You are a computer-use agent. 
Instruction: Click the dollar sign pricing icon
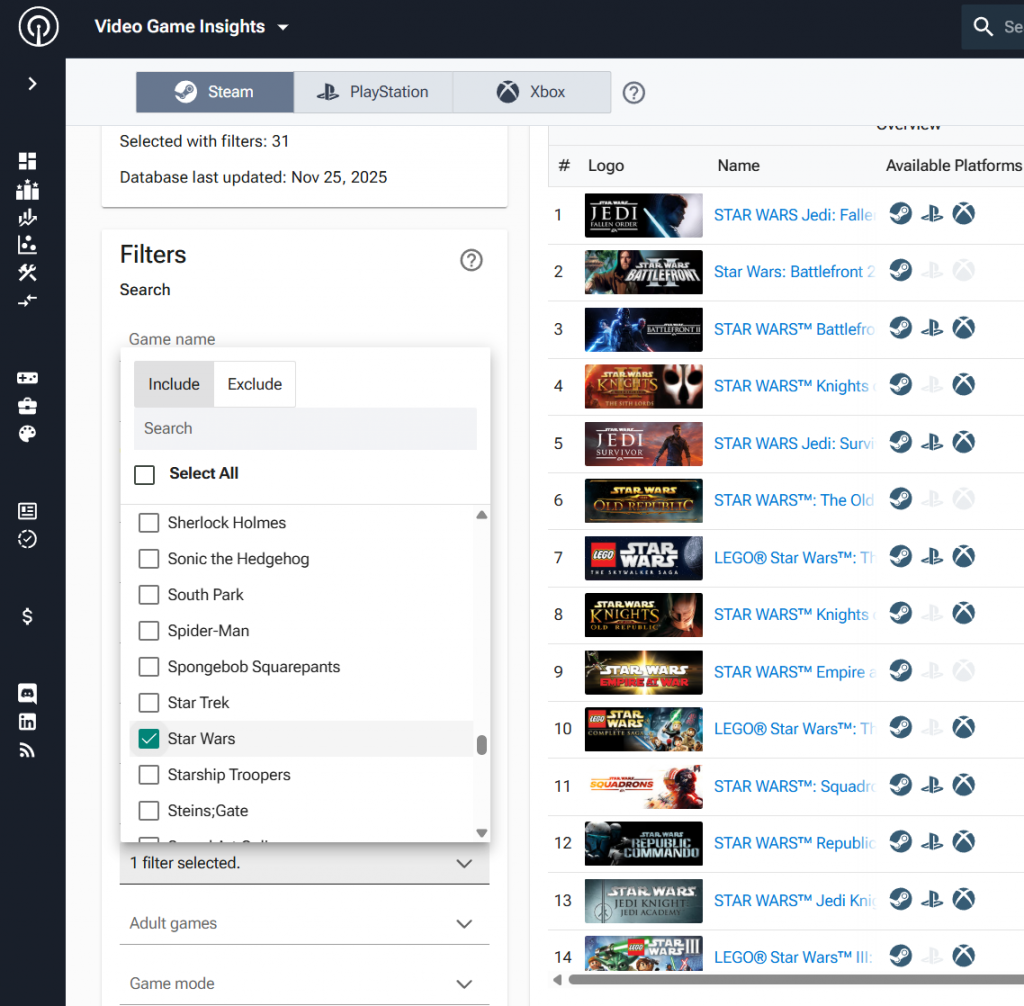tap(27, 616)
